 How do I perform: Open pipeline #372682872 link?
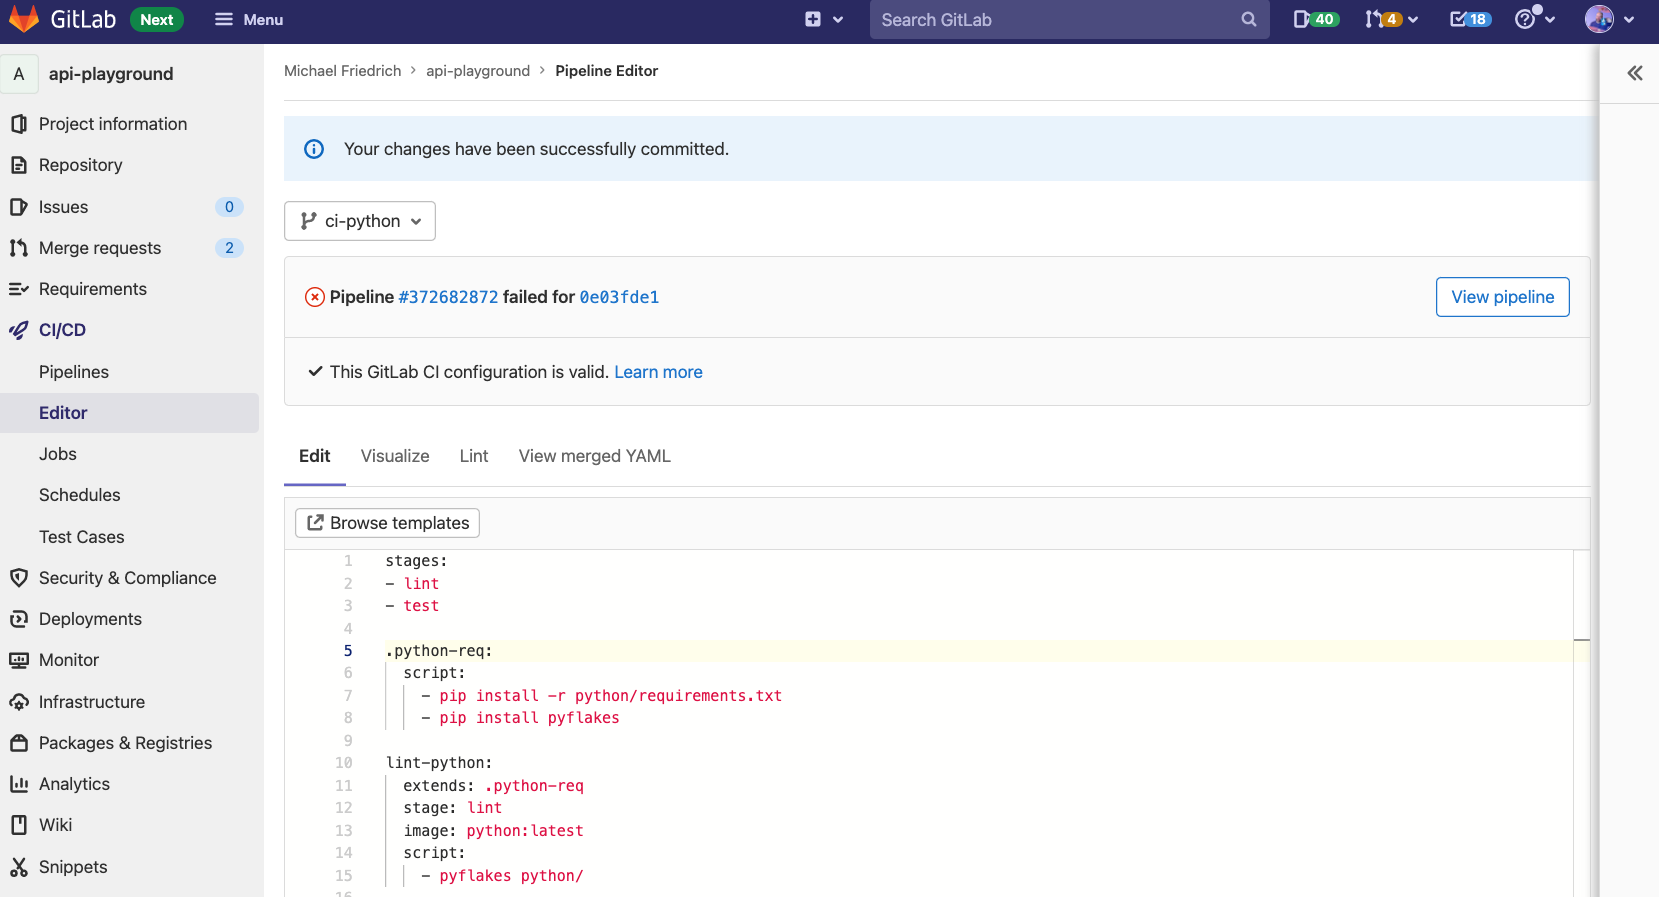pyautogui.click(x=448, y=297)
